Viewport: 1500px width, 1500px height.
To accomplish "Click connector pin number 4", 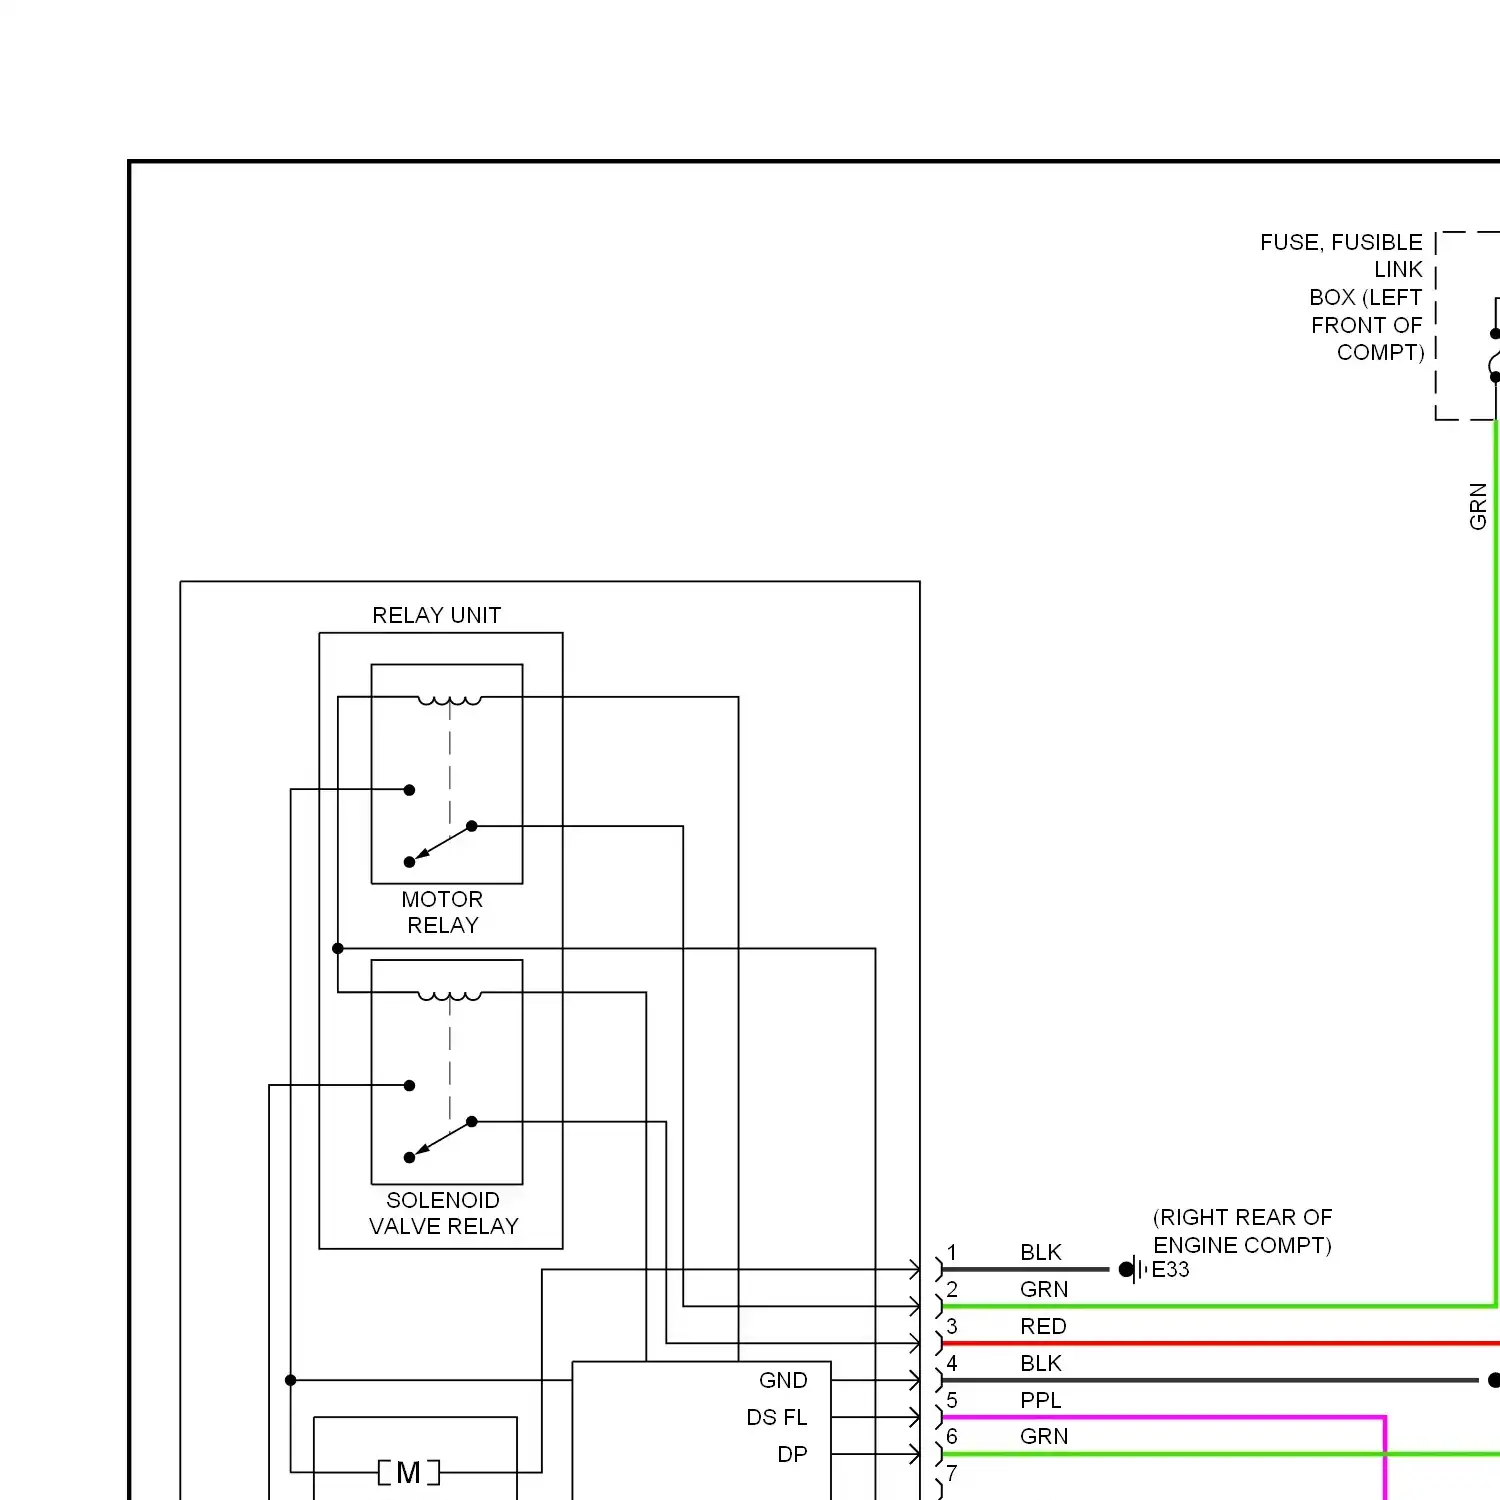I will pos(952,1363).
